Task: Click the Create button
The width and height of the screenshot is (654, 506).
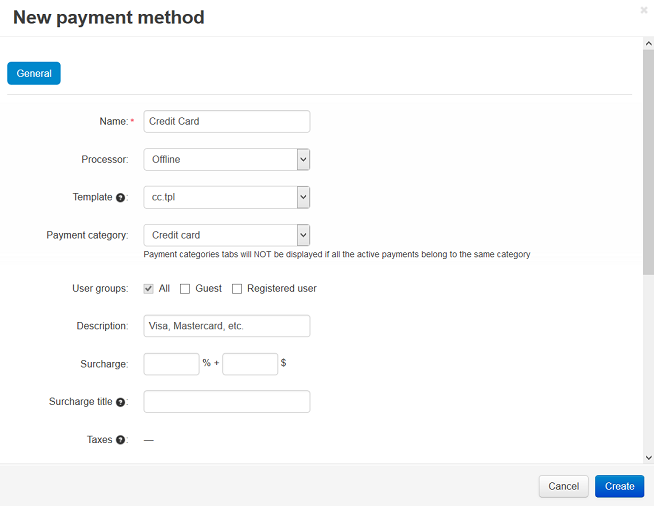Action: click(619, 486)
